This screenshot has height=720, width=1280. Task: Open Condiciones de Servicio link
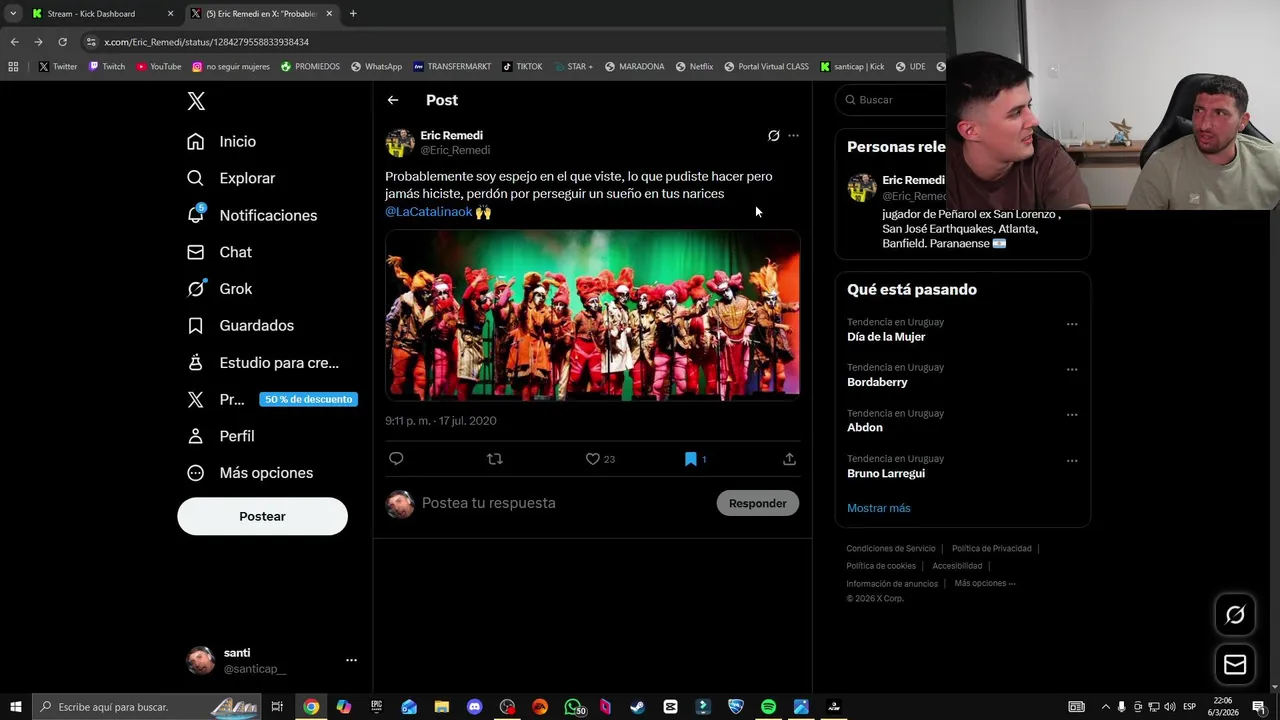891,548
